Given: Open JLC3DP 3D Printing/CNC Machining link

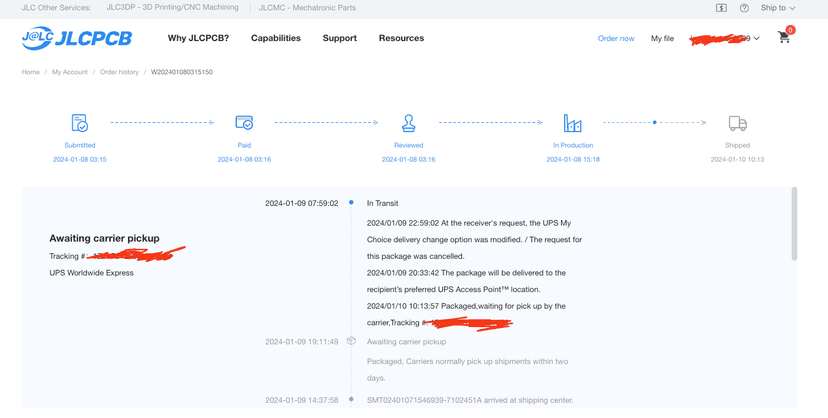Looking at the screenshot, I should [172, 7].
